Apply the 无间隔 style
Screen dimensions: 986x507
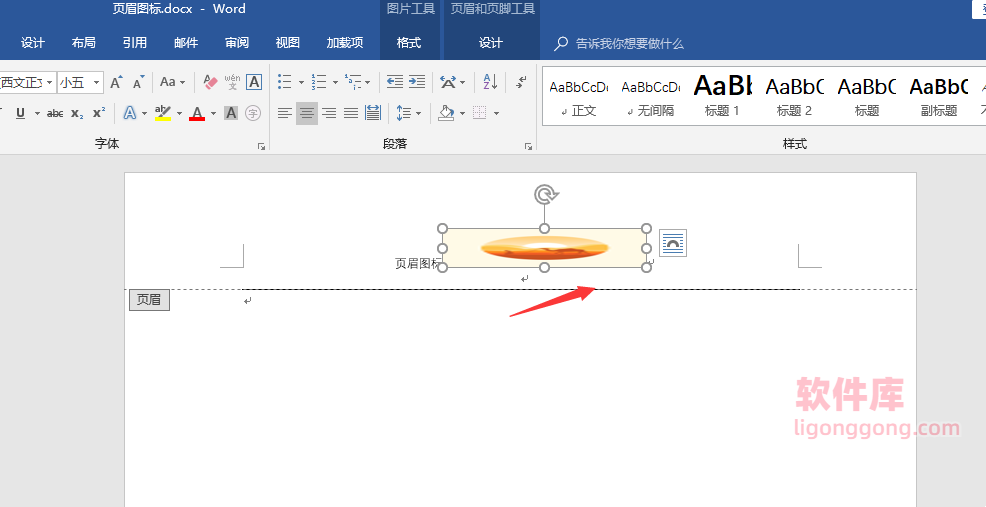pos(651,96)
